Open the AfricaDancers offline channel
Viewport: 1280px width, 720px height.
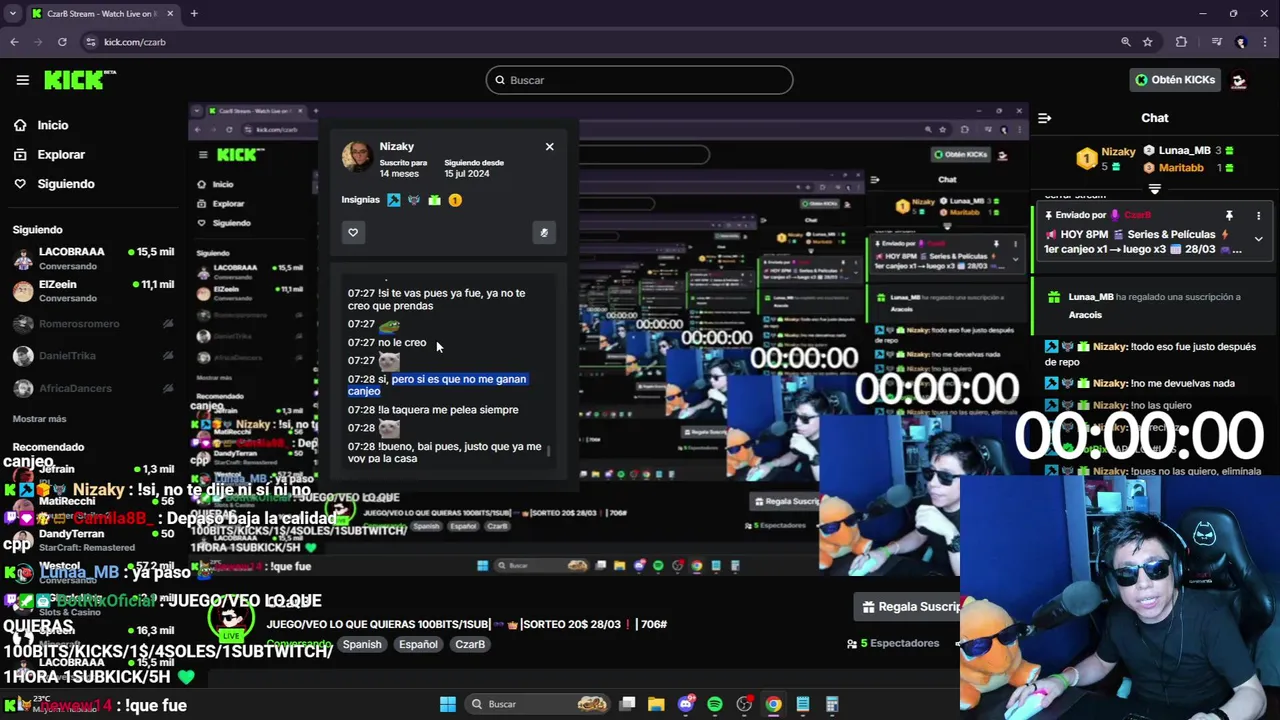93,388
